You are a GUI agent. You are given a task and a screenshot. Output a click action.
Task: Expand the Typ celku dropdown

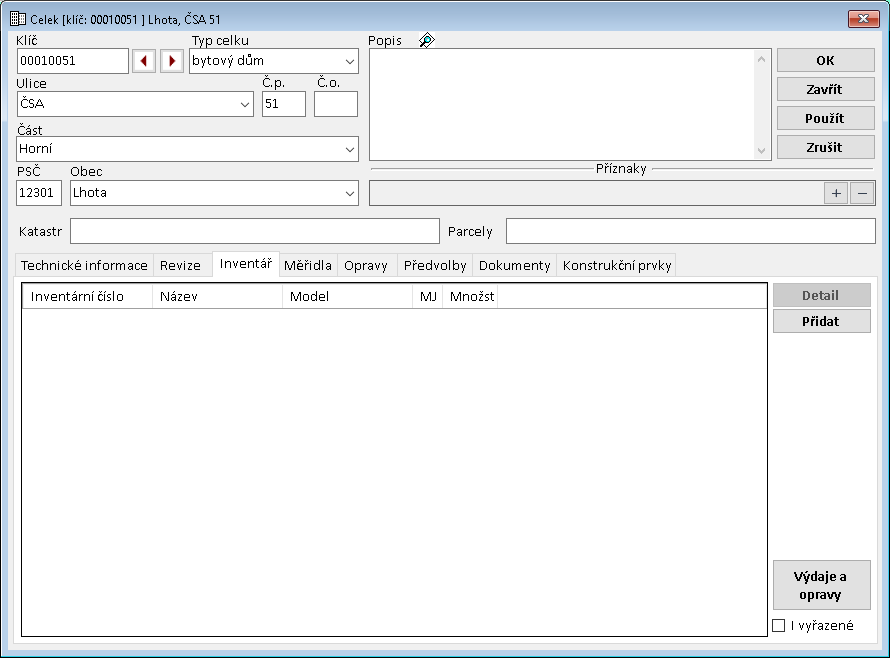[x=349, y=61]
